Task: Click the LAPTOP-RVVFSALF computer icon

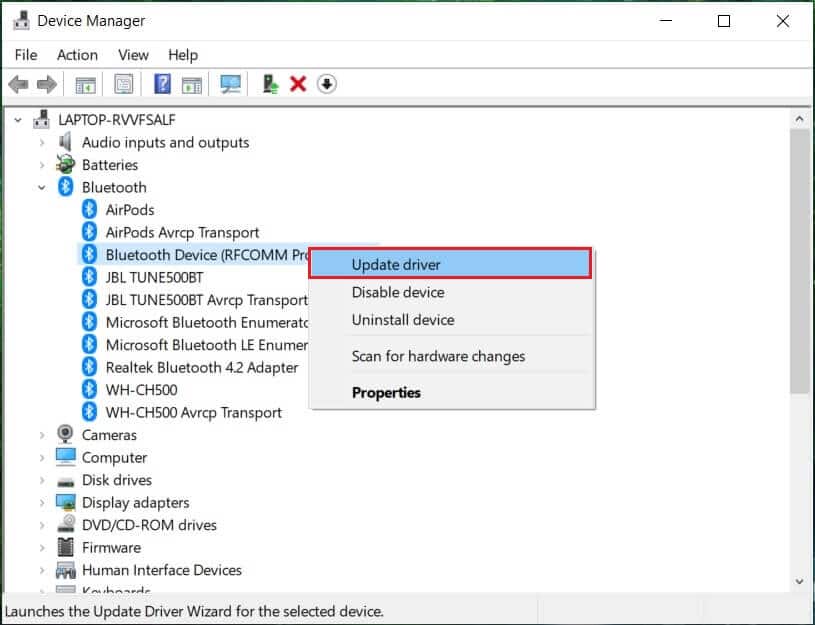Action: pyautogui.click(x=42, y=120)
